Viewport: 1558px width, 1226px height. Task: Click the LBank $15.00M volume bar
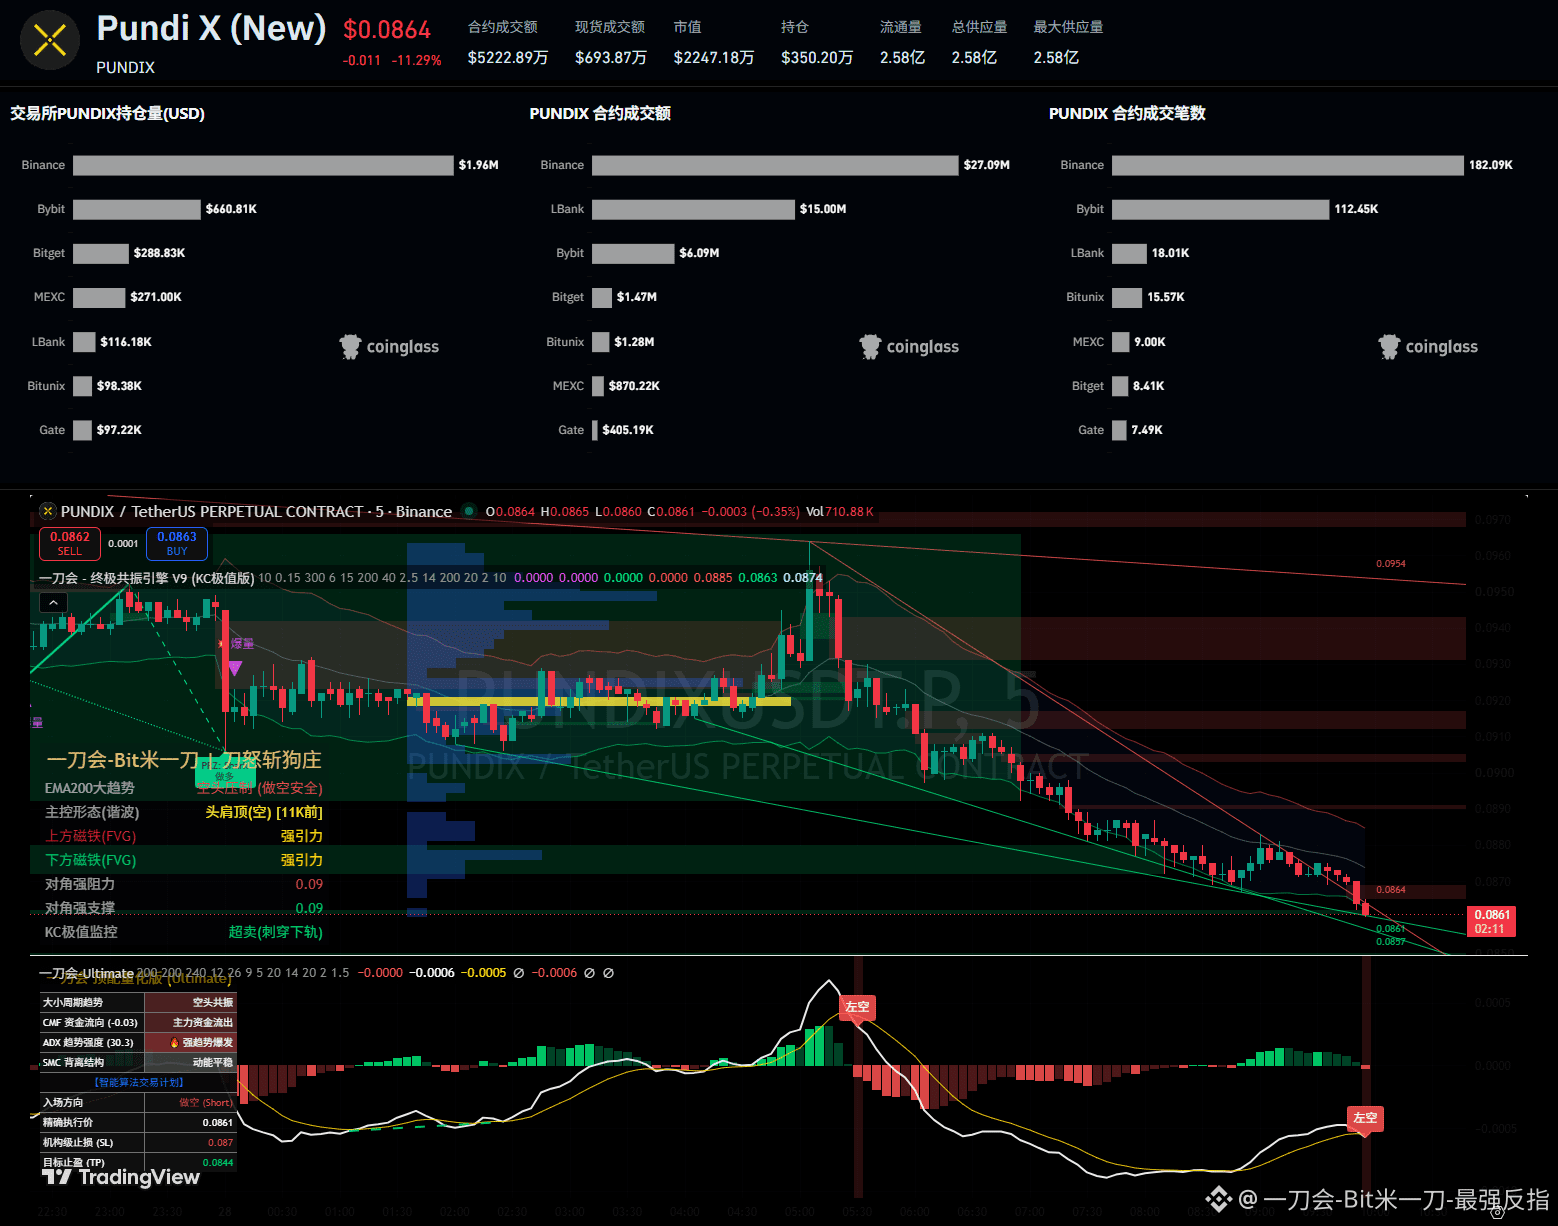[x=693, y=209]
